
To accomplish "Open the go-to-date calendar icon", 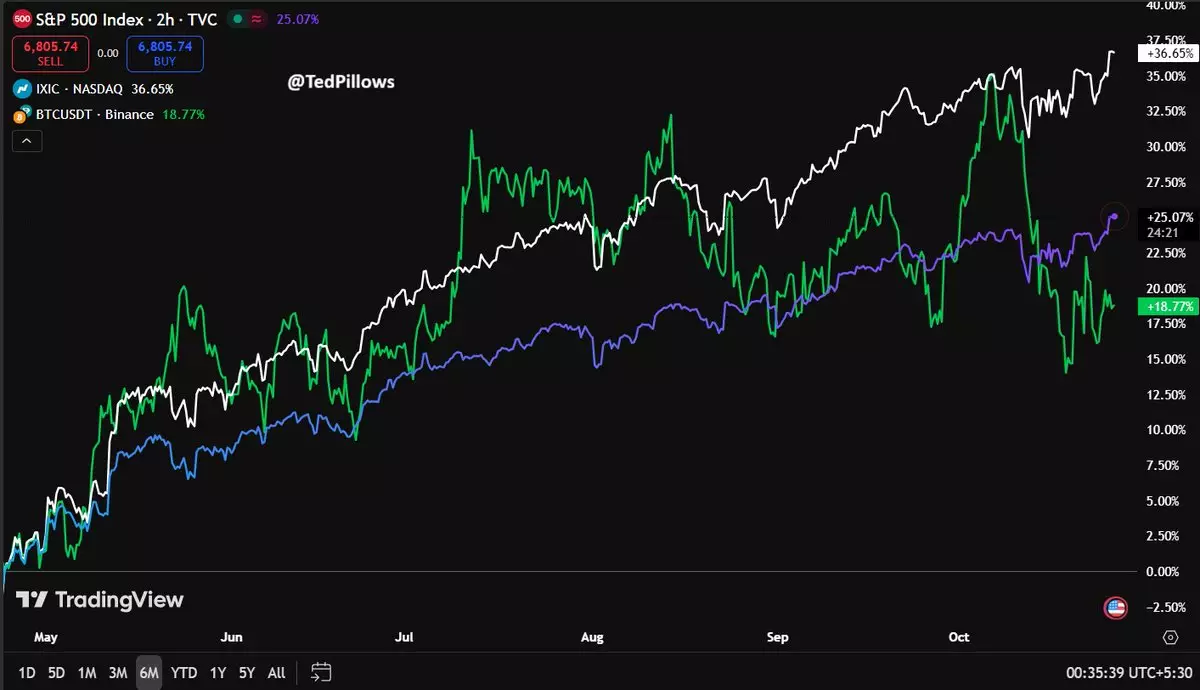I will click(x=321, y=673).
